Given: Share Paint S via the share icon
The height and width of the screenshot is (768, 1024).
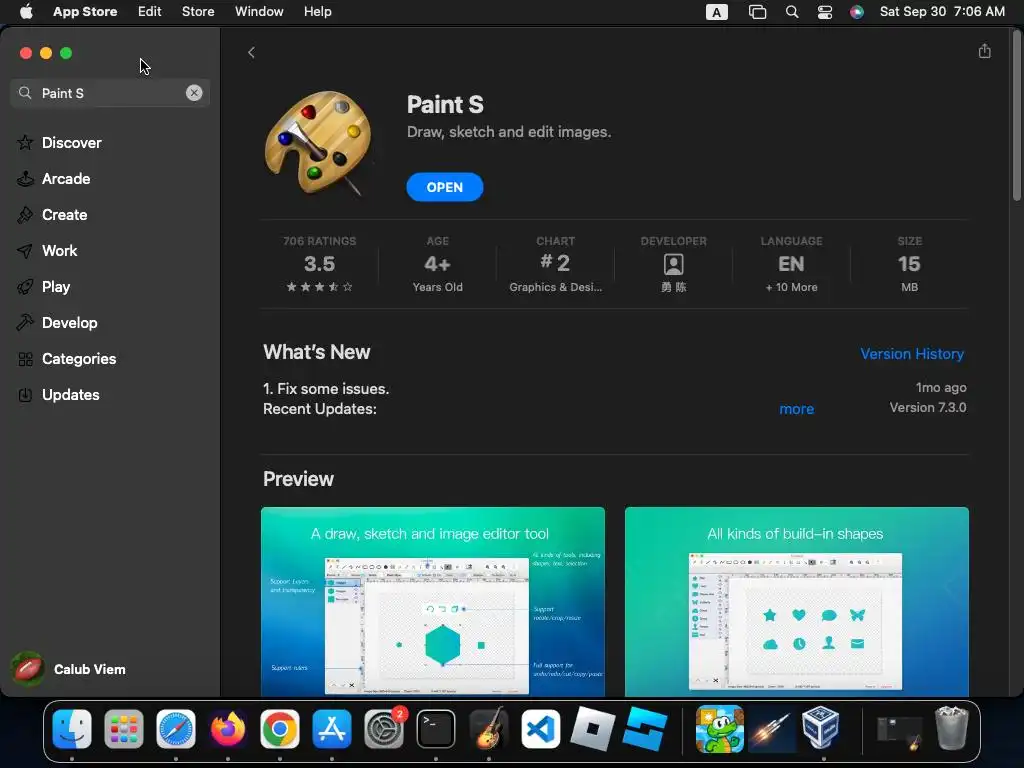Looking at the screenshot, I should point(984,51).
